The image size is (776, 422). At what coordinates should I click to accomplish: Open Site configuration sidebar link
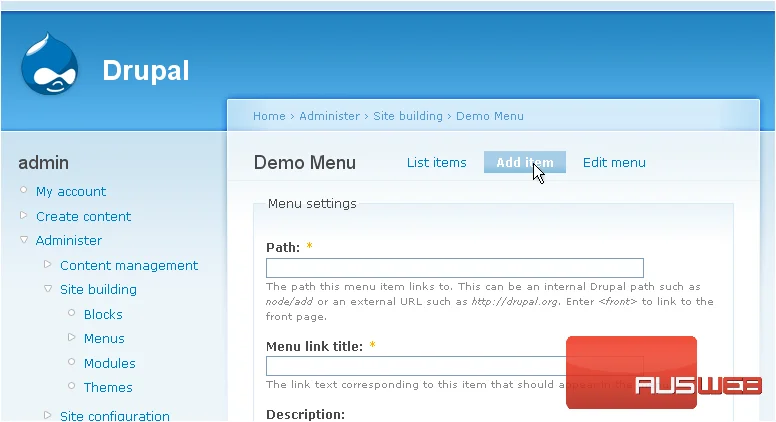click(x=115, y=416)
